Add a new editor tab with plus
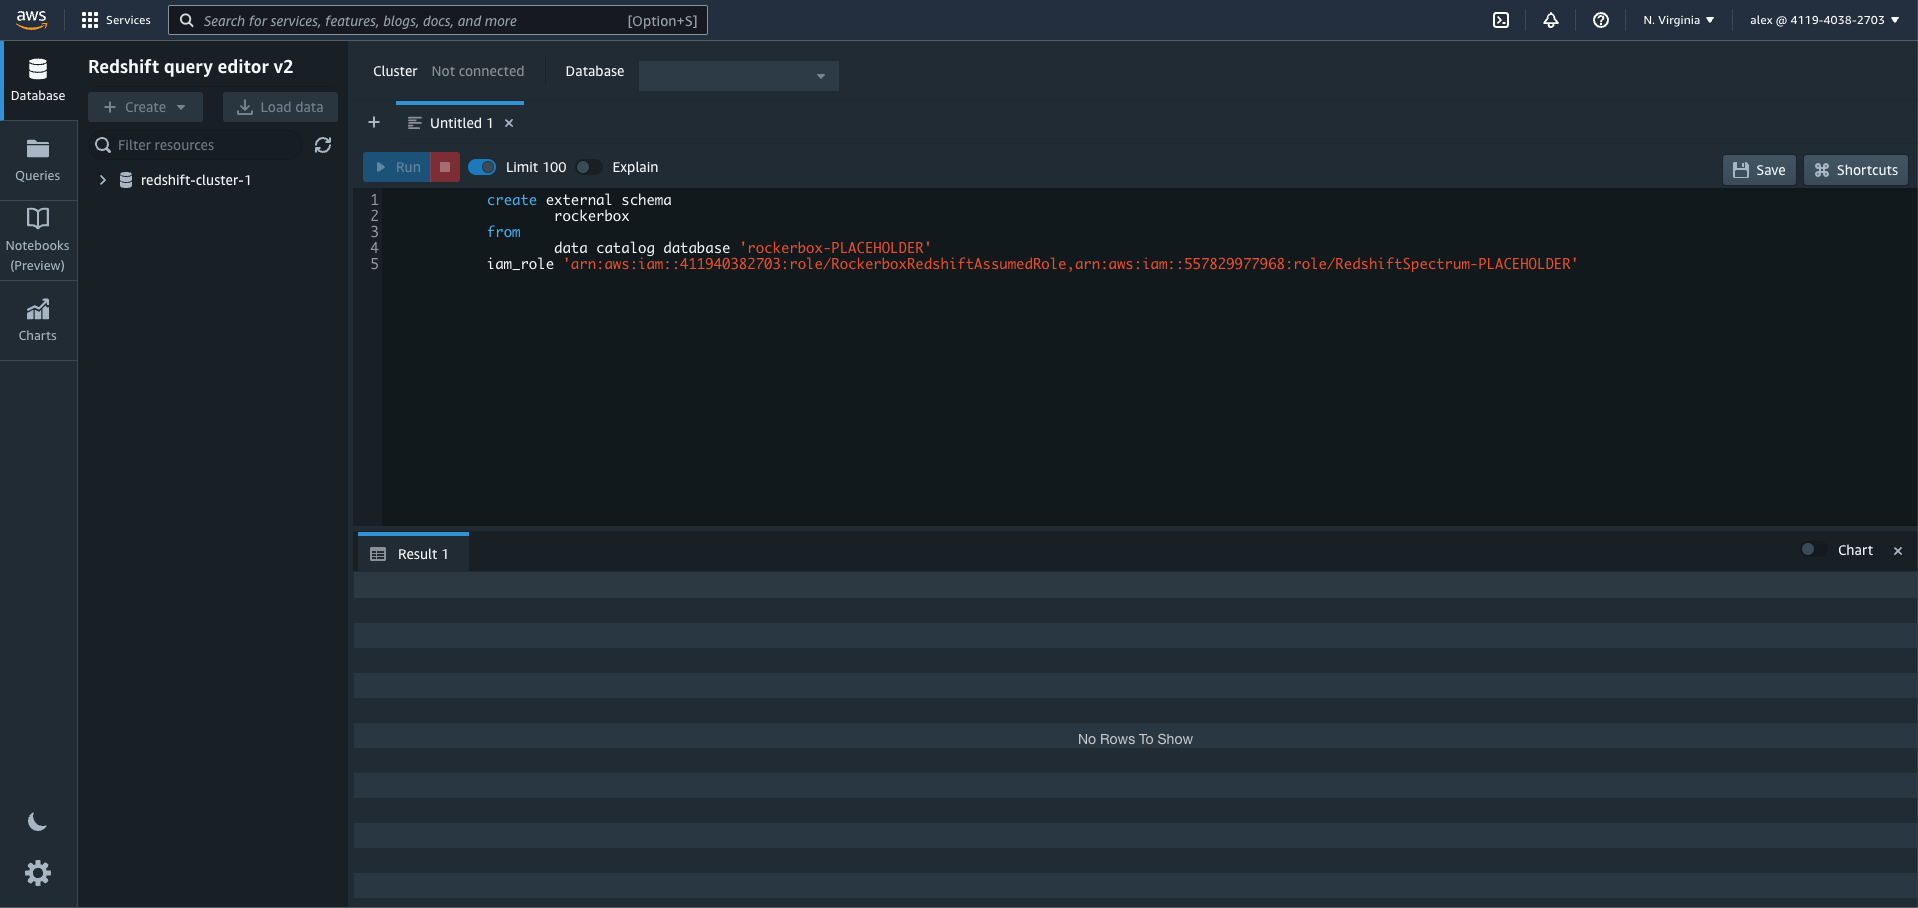 point(374,122)
